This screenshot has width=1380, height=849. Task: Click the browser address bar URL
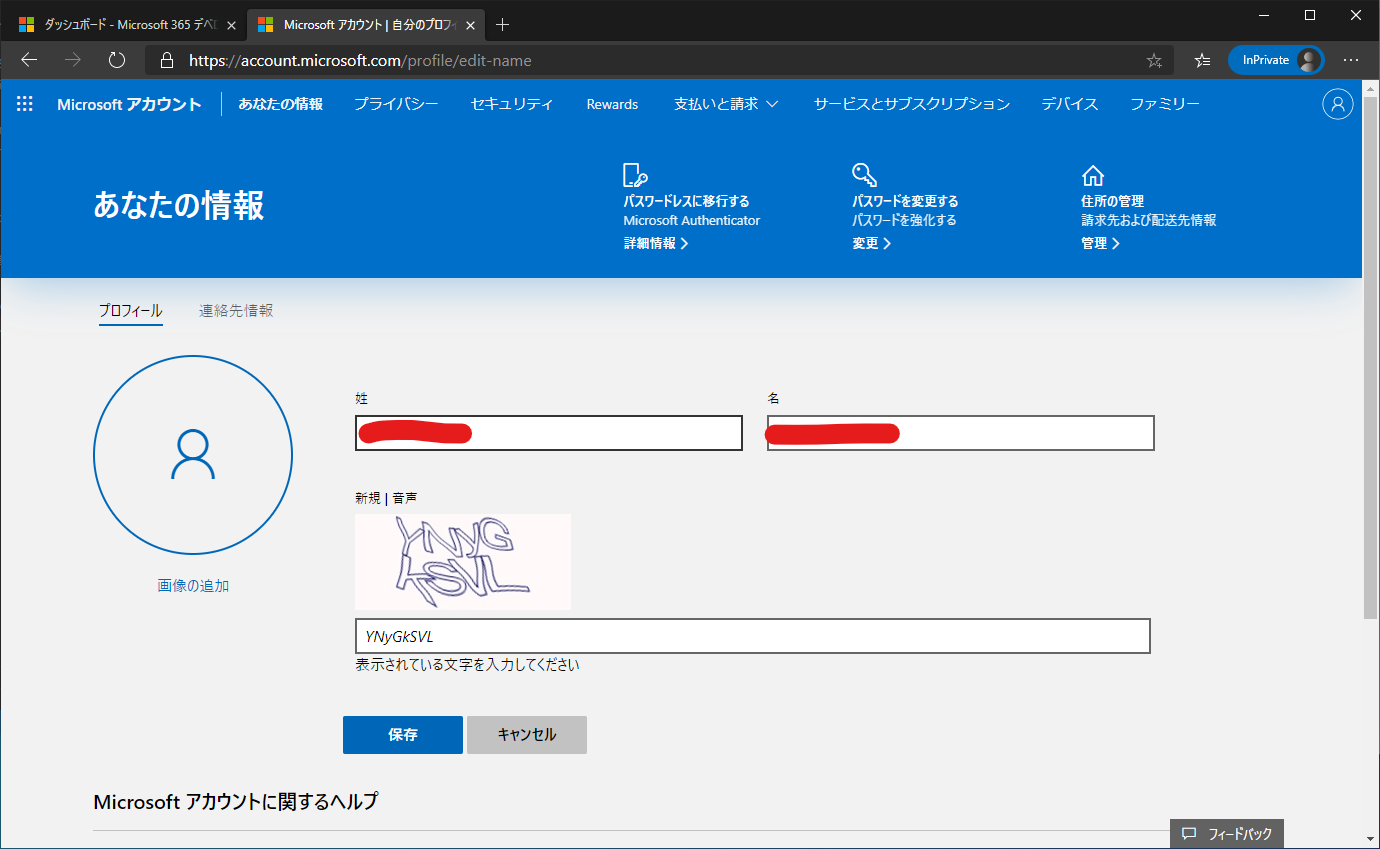pos(360,60)
